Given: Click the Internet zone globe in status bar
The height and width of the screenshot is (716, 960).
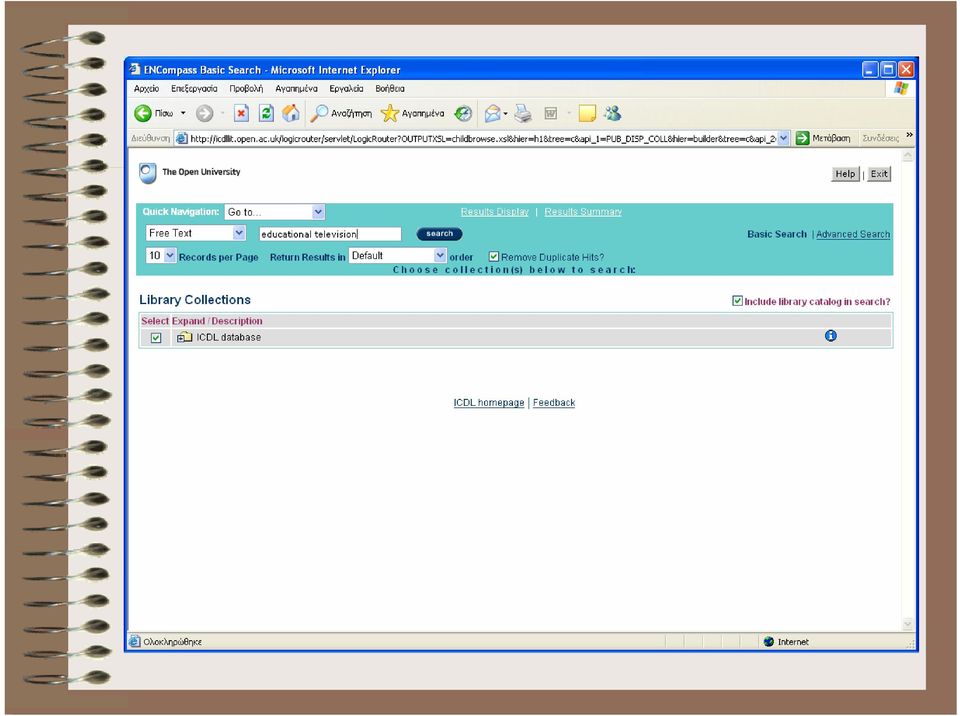Looking at the screenshot, I should coord(769,641).
